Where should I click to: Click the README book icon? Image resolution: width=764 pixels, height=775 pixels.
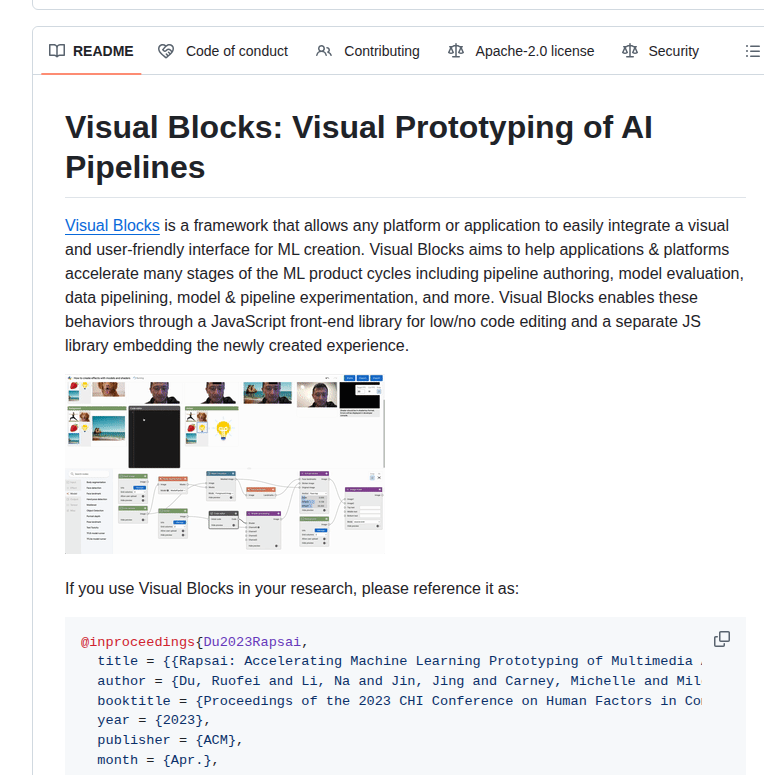(x=57, y=51)
